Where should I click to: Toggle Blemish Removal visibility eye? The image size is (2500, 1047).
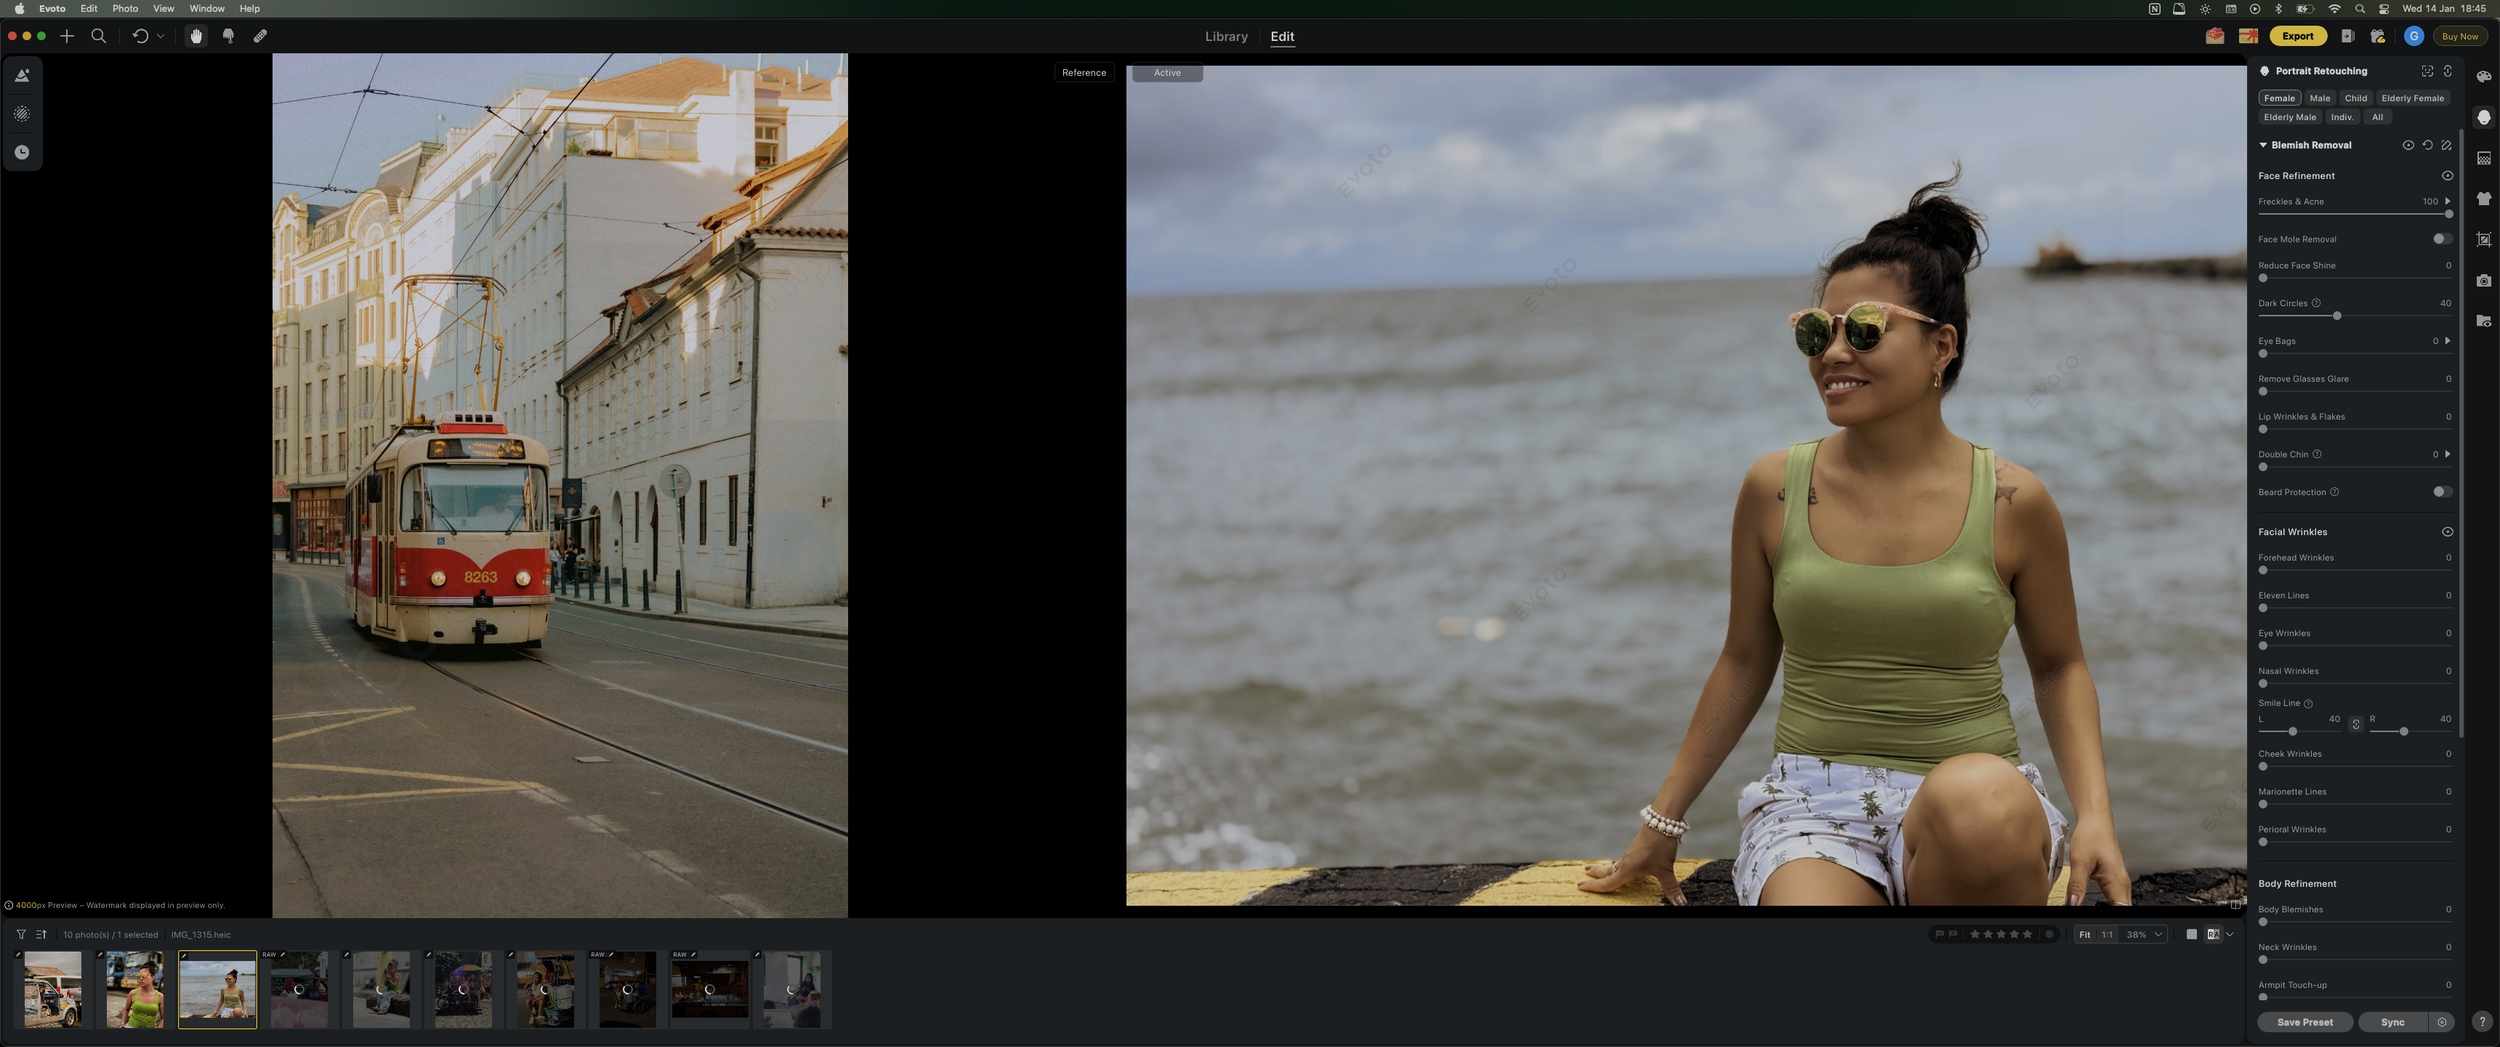click(x=2408, y=145)
